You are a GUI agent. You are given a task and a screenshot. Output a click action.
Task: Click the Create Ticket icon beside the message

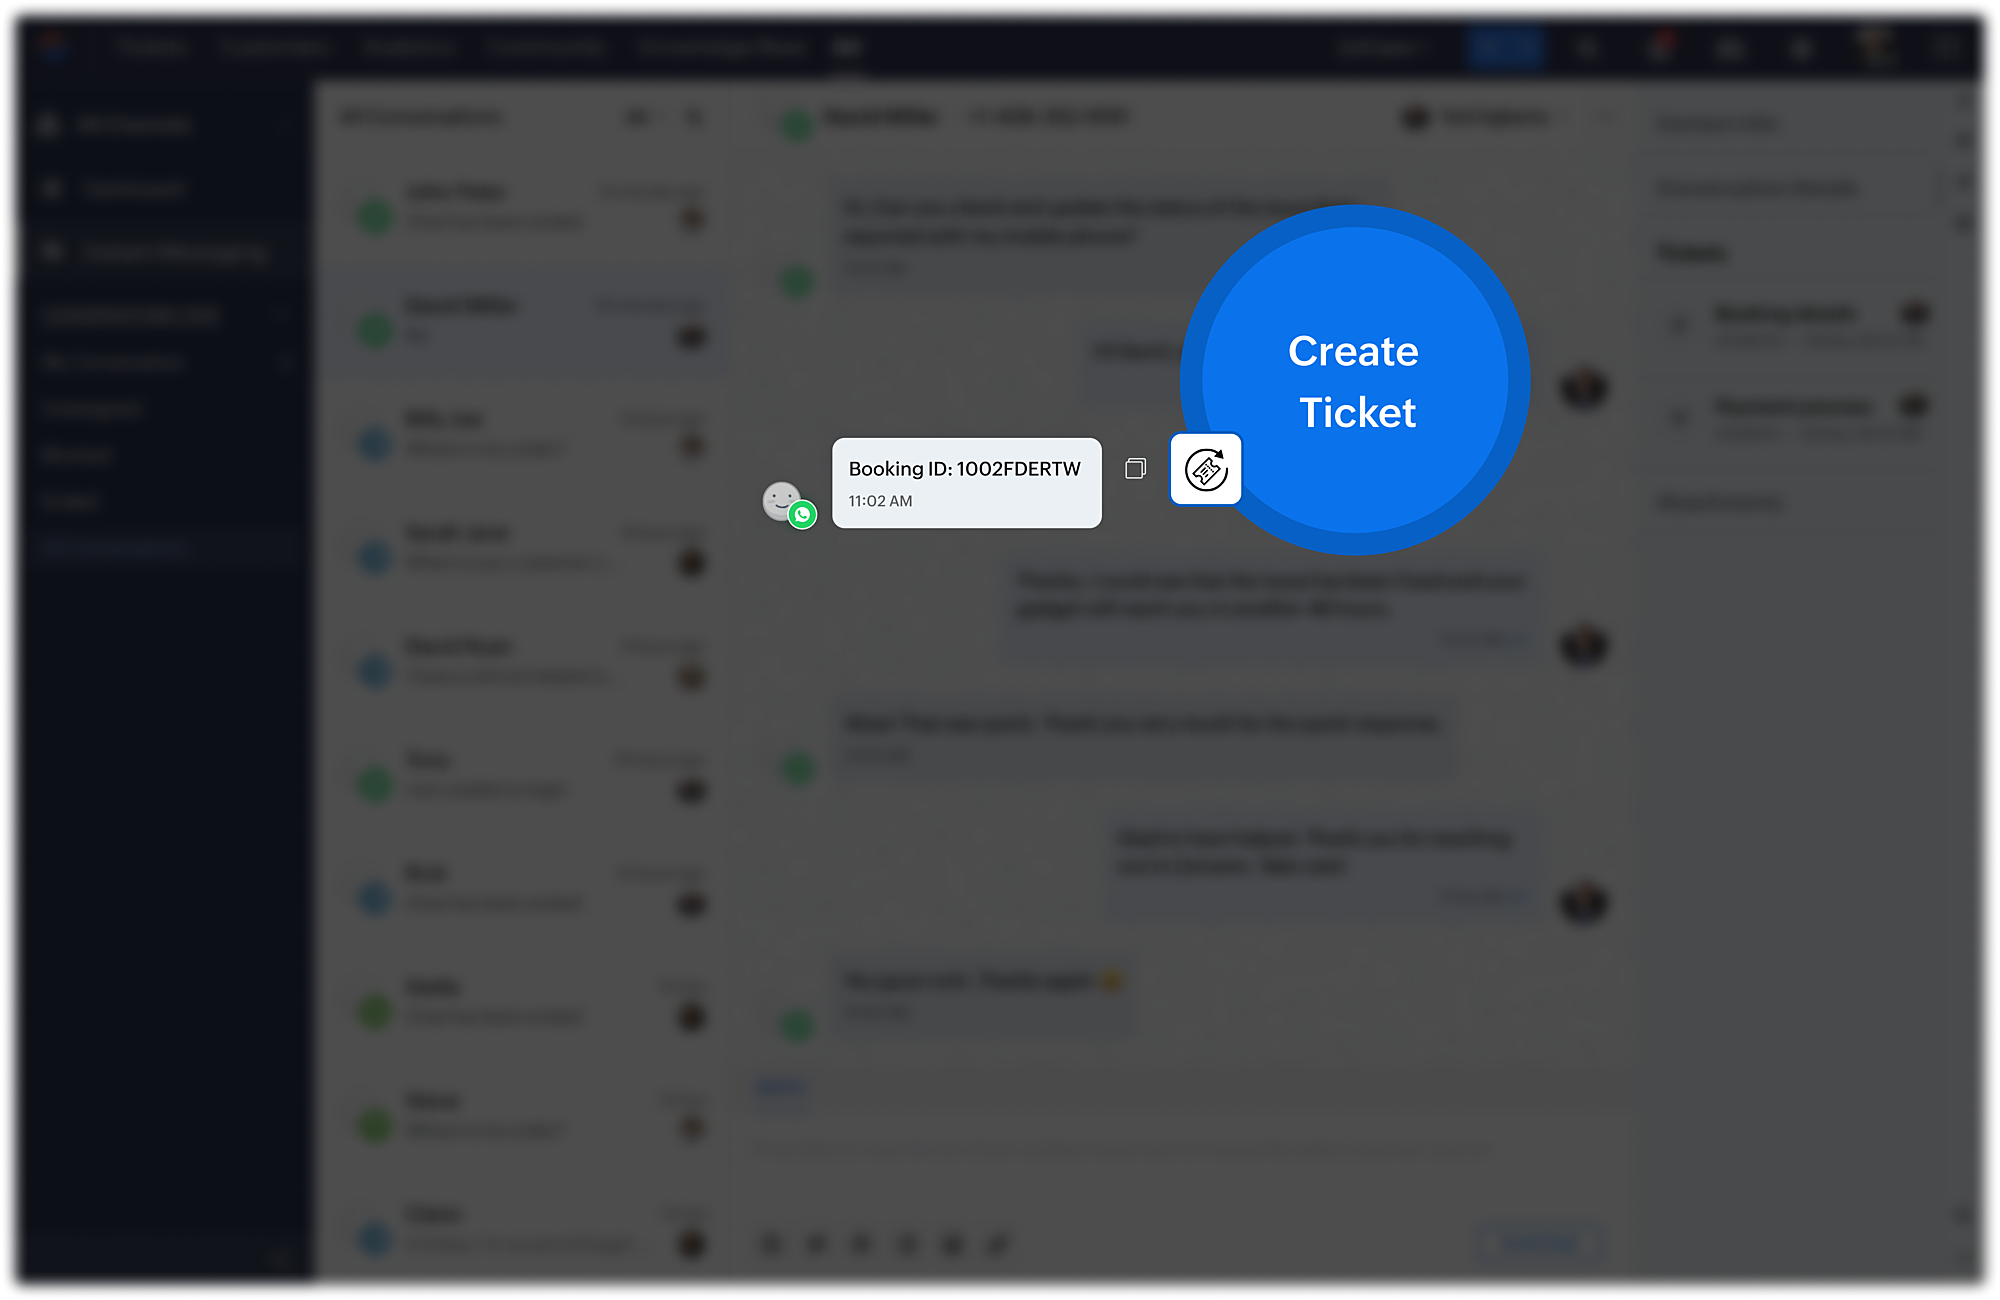pos(1205,469)
